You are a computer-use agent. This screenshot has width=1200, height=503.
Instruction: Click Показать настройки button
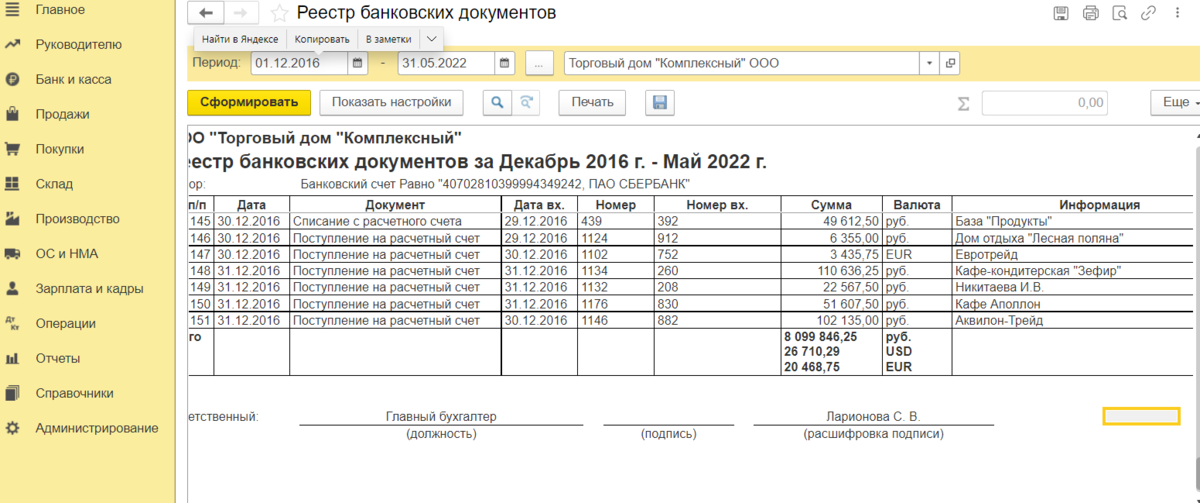392,102
